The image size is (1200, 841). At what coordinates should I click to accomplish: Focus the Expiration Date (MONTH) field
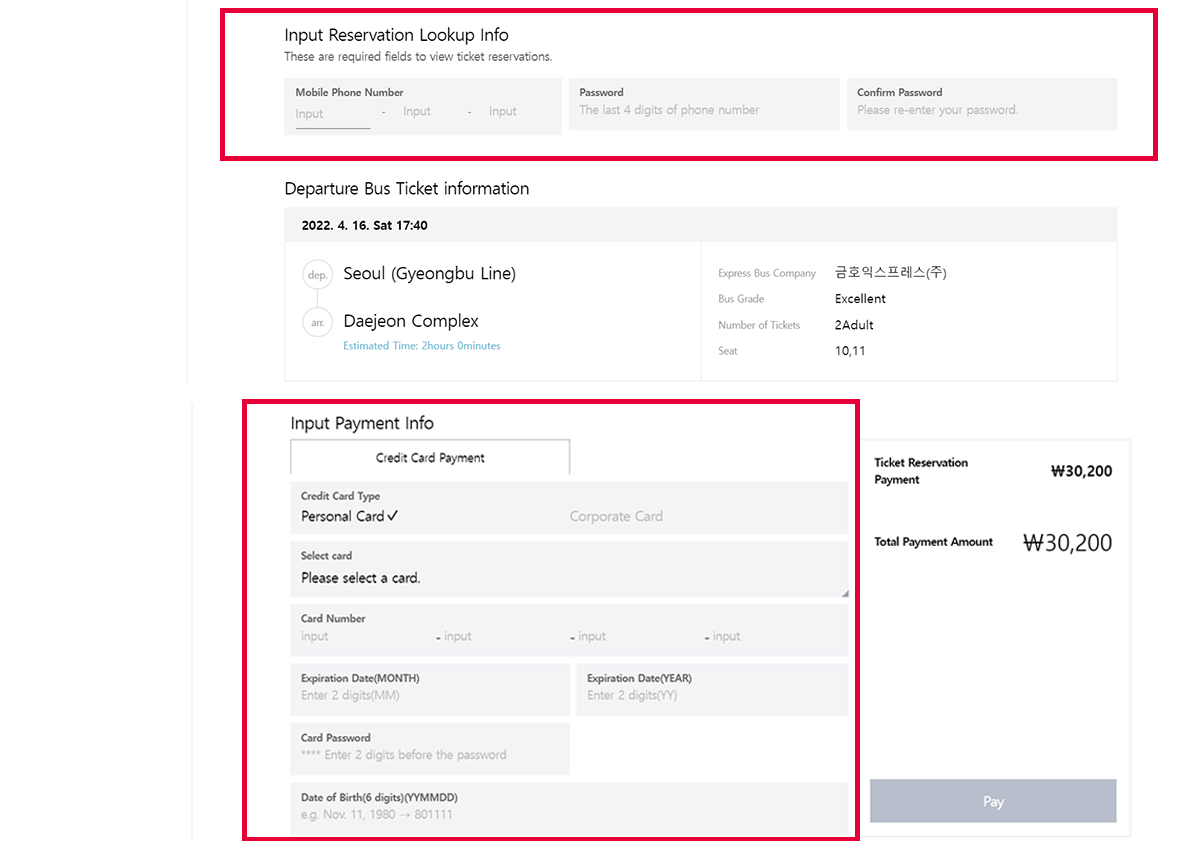pos(430,689)
